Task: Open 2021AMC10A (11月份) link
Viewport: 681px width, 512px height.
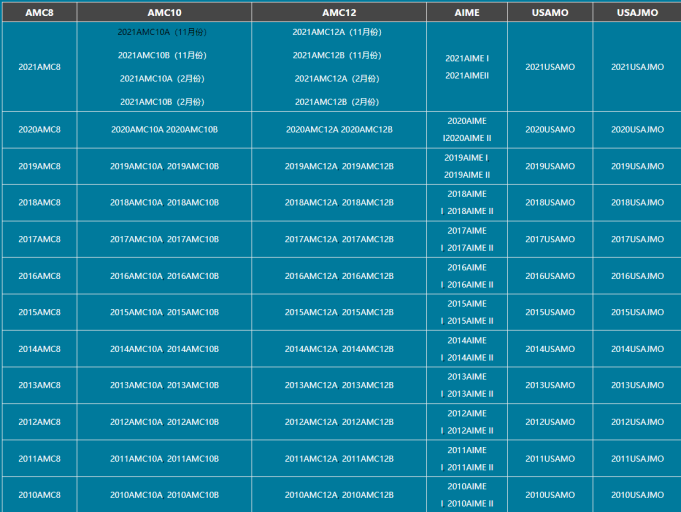Action: (162, 32)
